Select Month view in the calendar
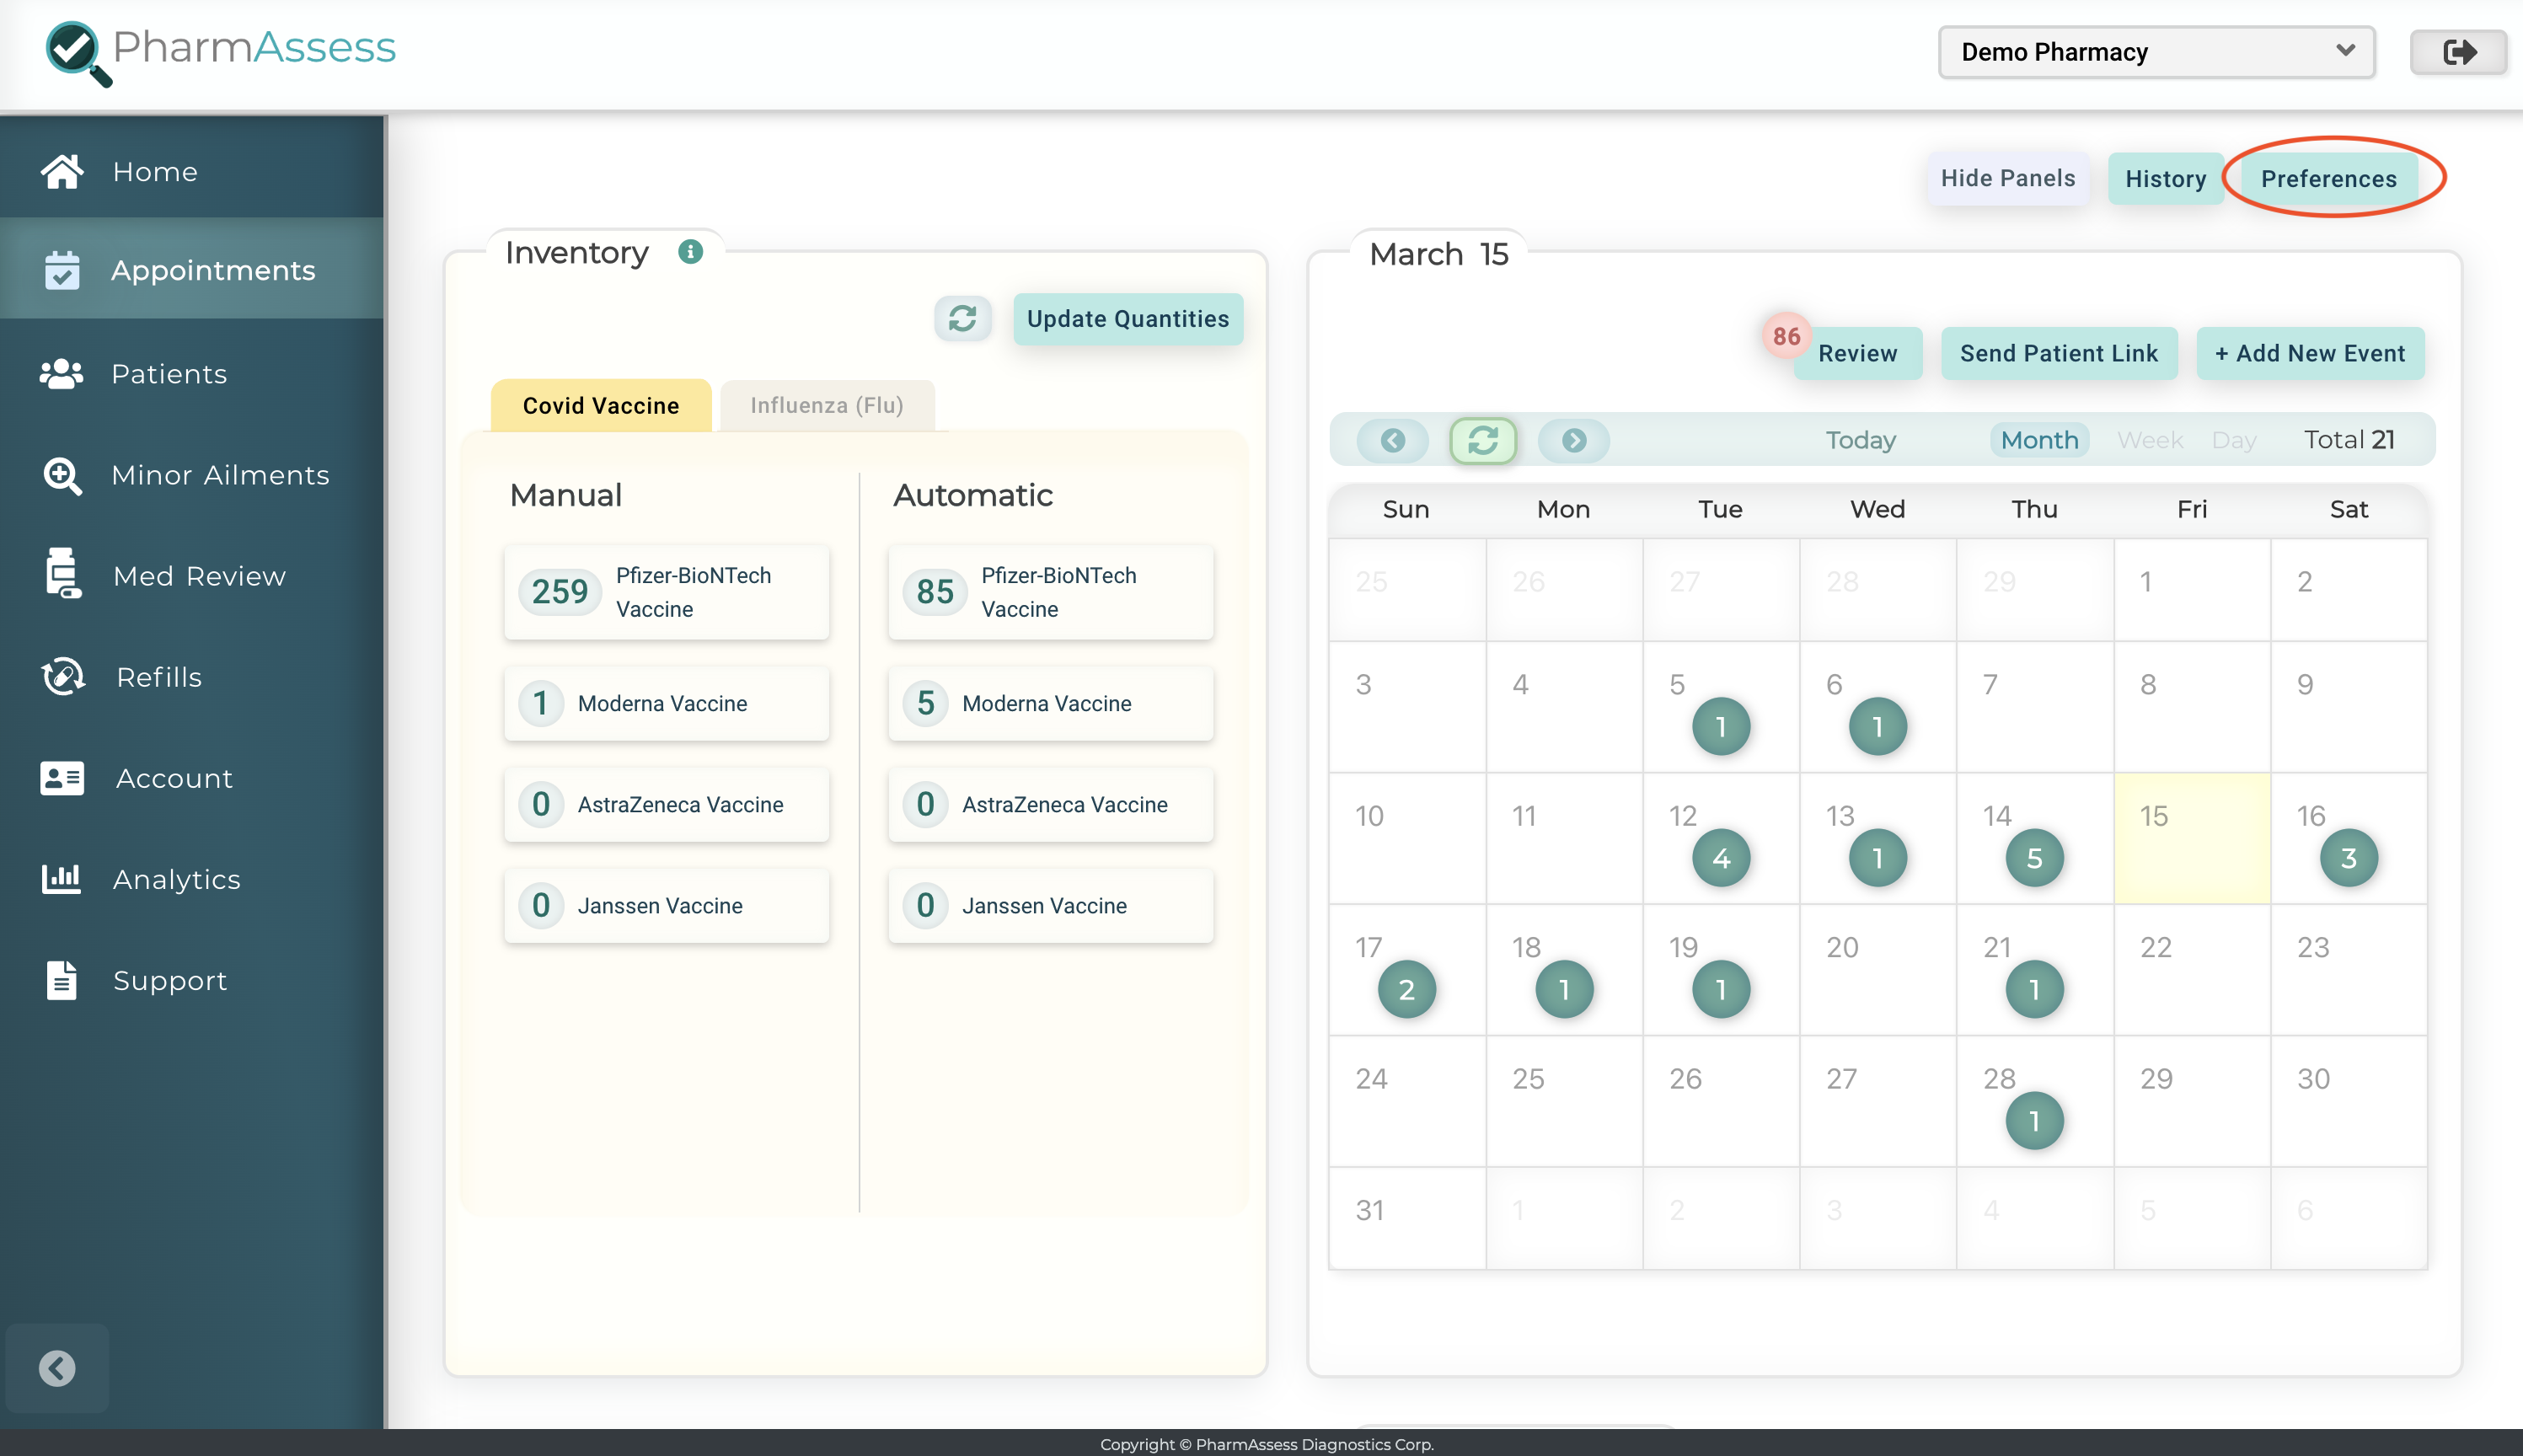2523x1456 pixels. (x=2037, y=440)
